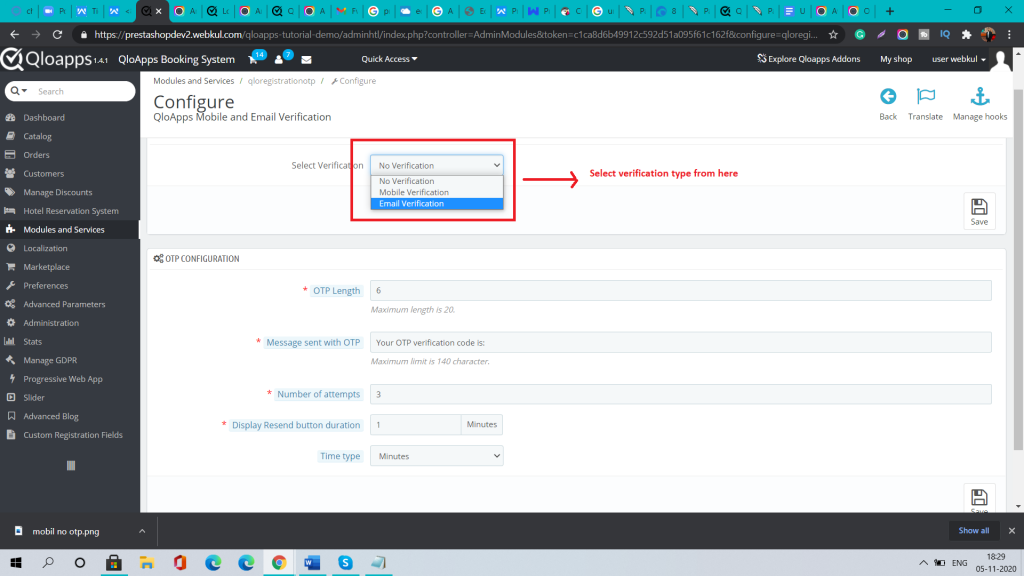Click the Translate flag icon
Screen dimensions: 1024x576
925,97
